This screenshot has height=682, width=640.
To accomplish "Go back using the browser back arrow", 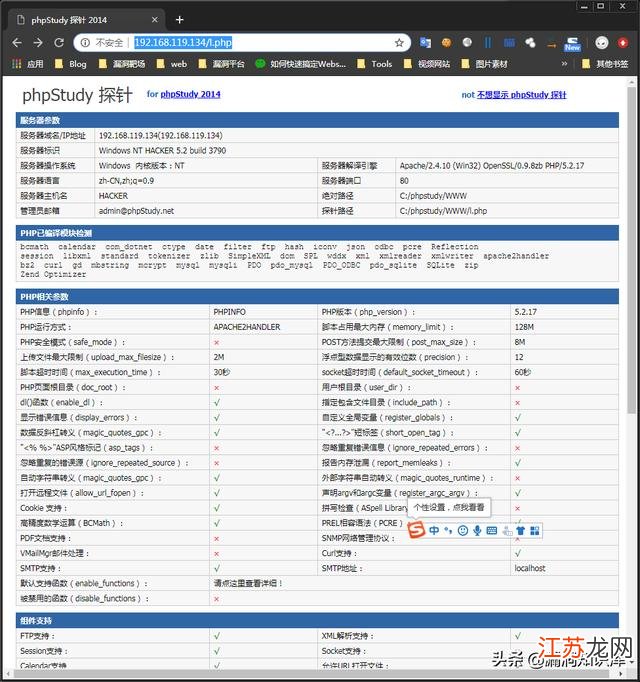I will (17, 43).
